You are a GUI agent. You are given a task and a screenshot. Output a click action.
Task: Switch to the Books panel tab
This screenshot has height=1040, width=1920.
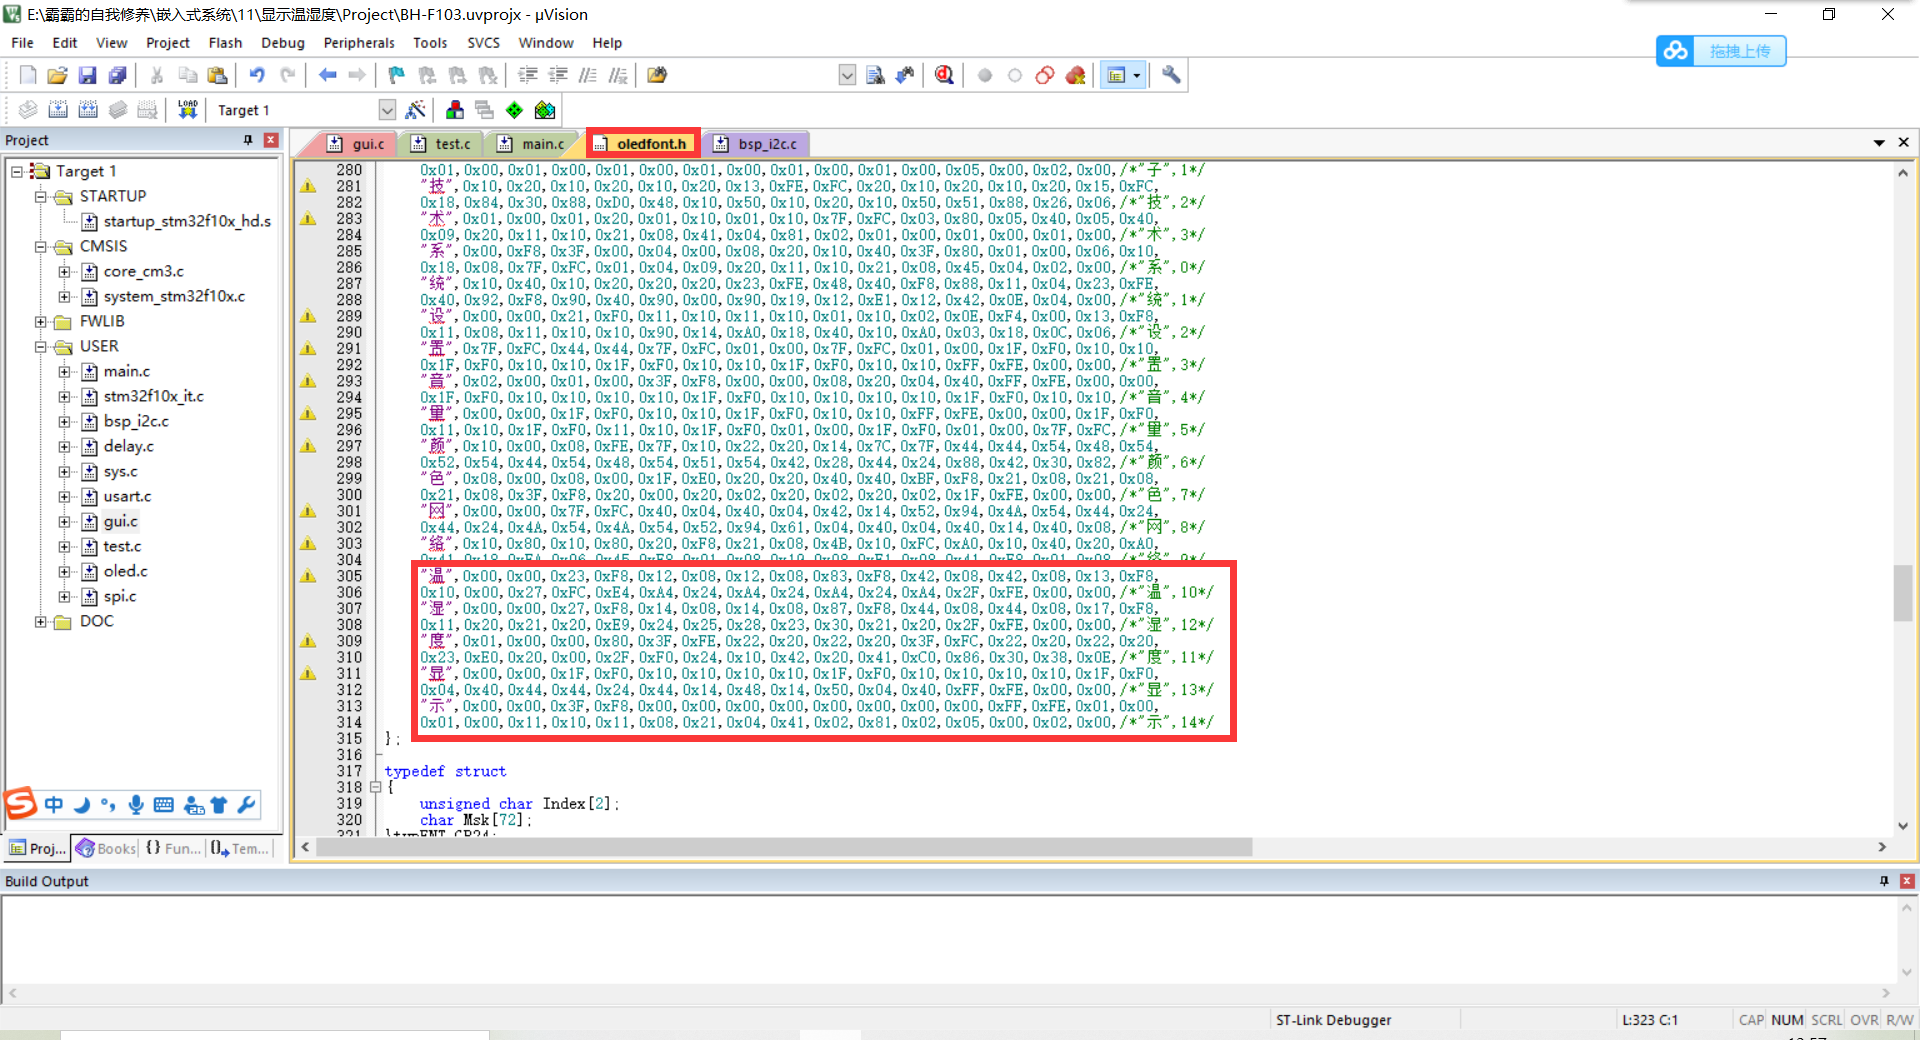click(x=106, y=848)
